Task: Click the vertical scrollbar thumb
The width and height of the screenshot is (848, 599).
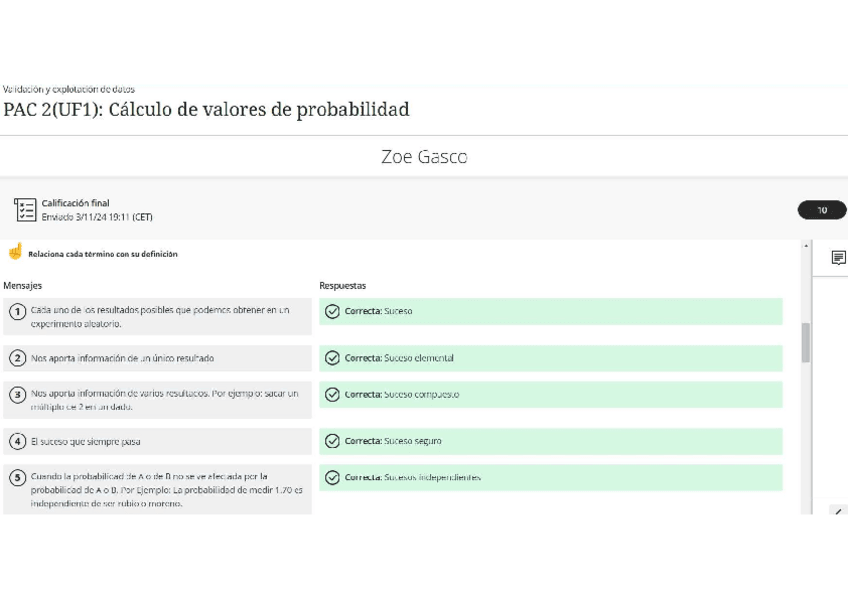Action: point(806,343)
